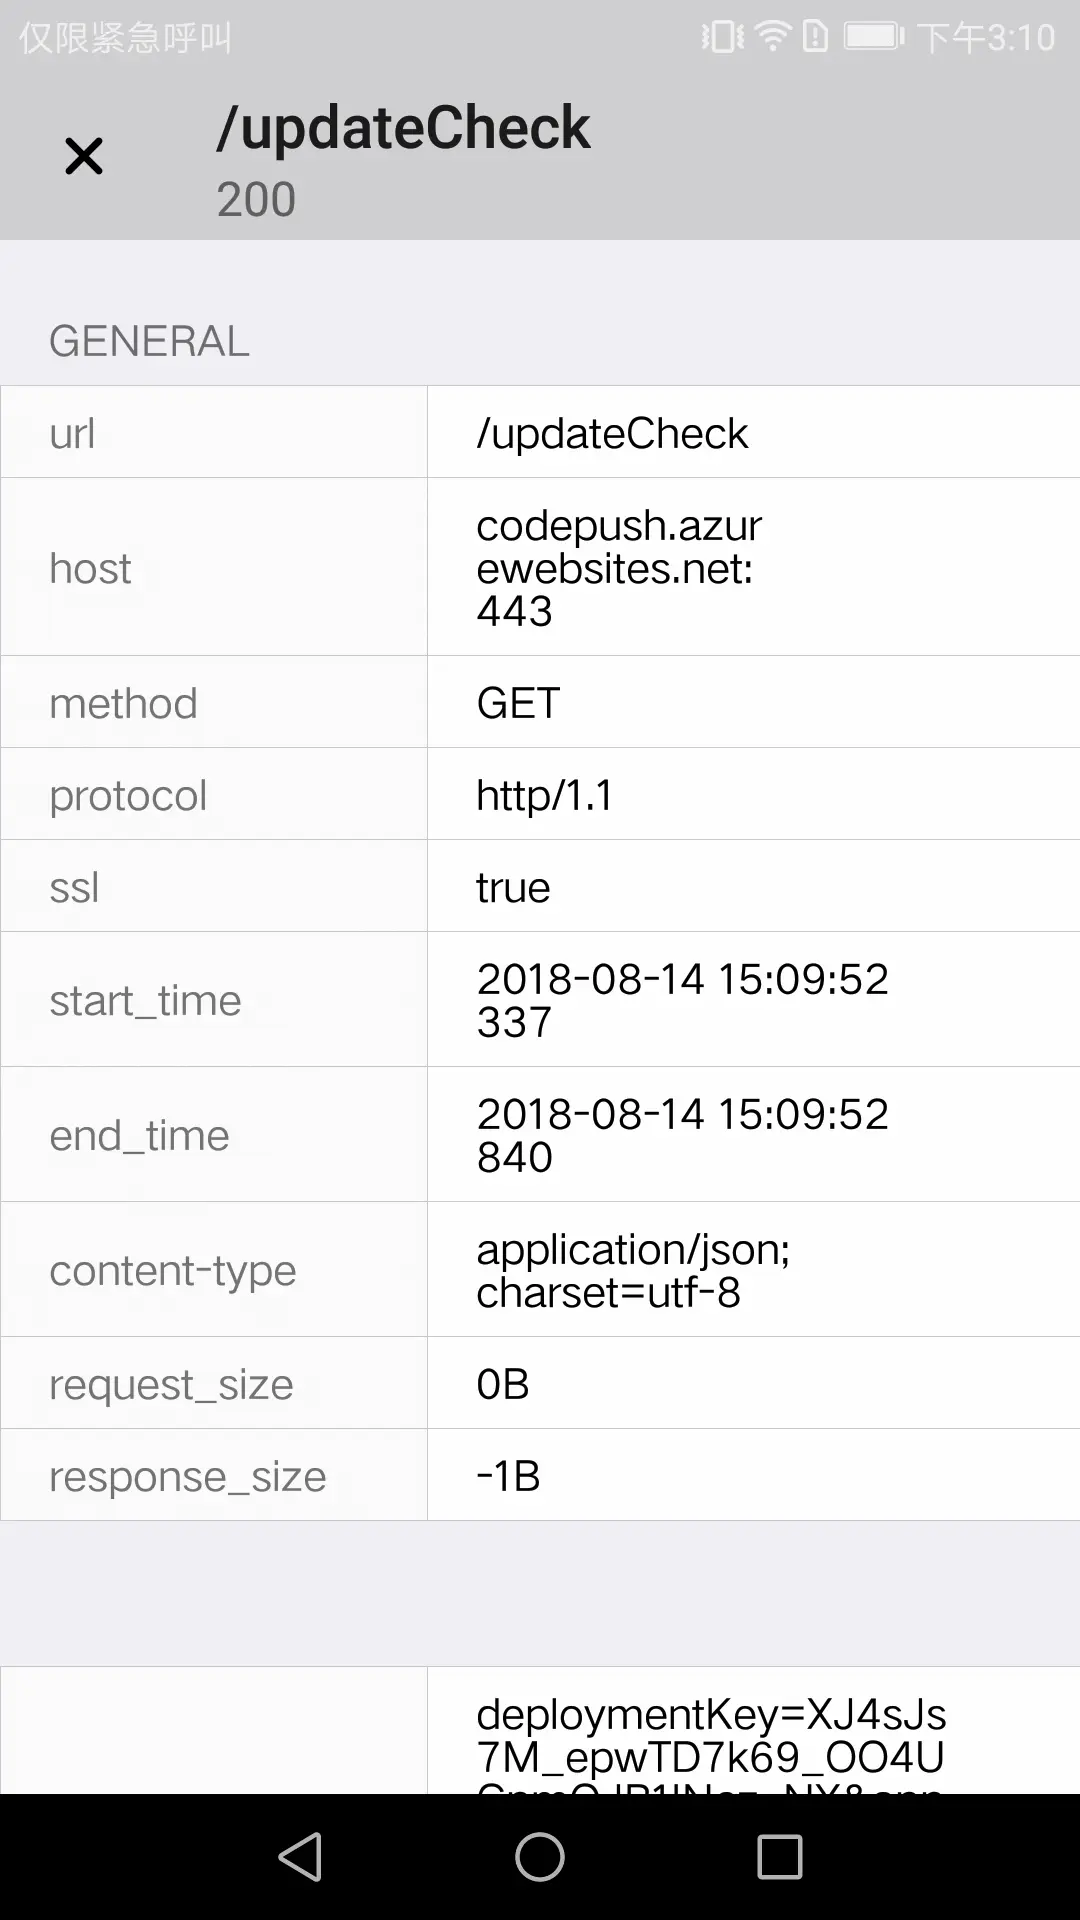Tap the vibrate mode status icon

click(722, 37)
